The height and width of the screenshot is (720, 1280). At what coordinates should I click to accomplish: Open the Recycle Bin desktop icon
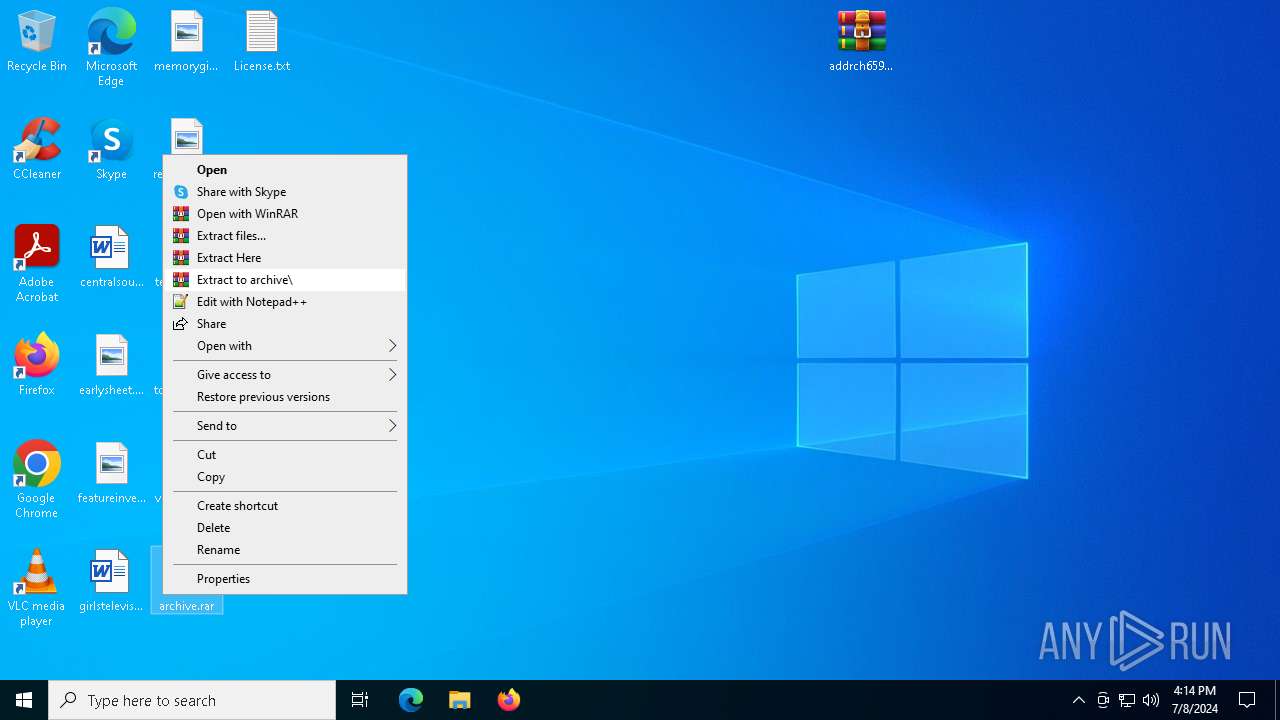point(37,42)
